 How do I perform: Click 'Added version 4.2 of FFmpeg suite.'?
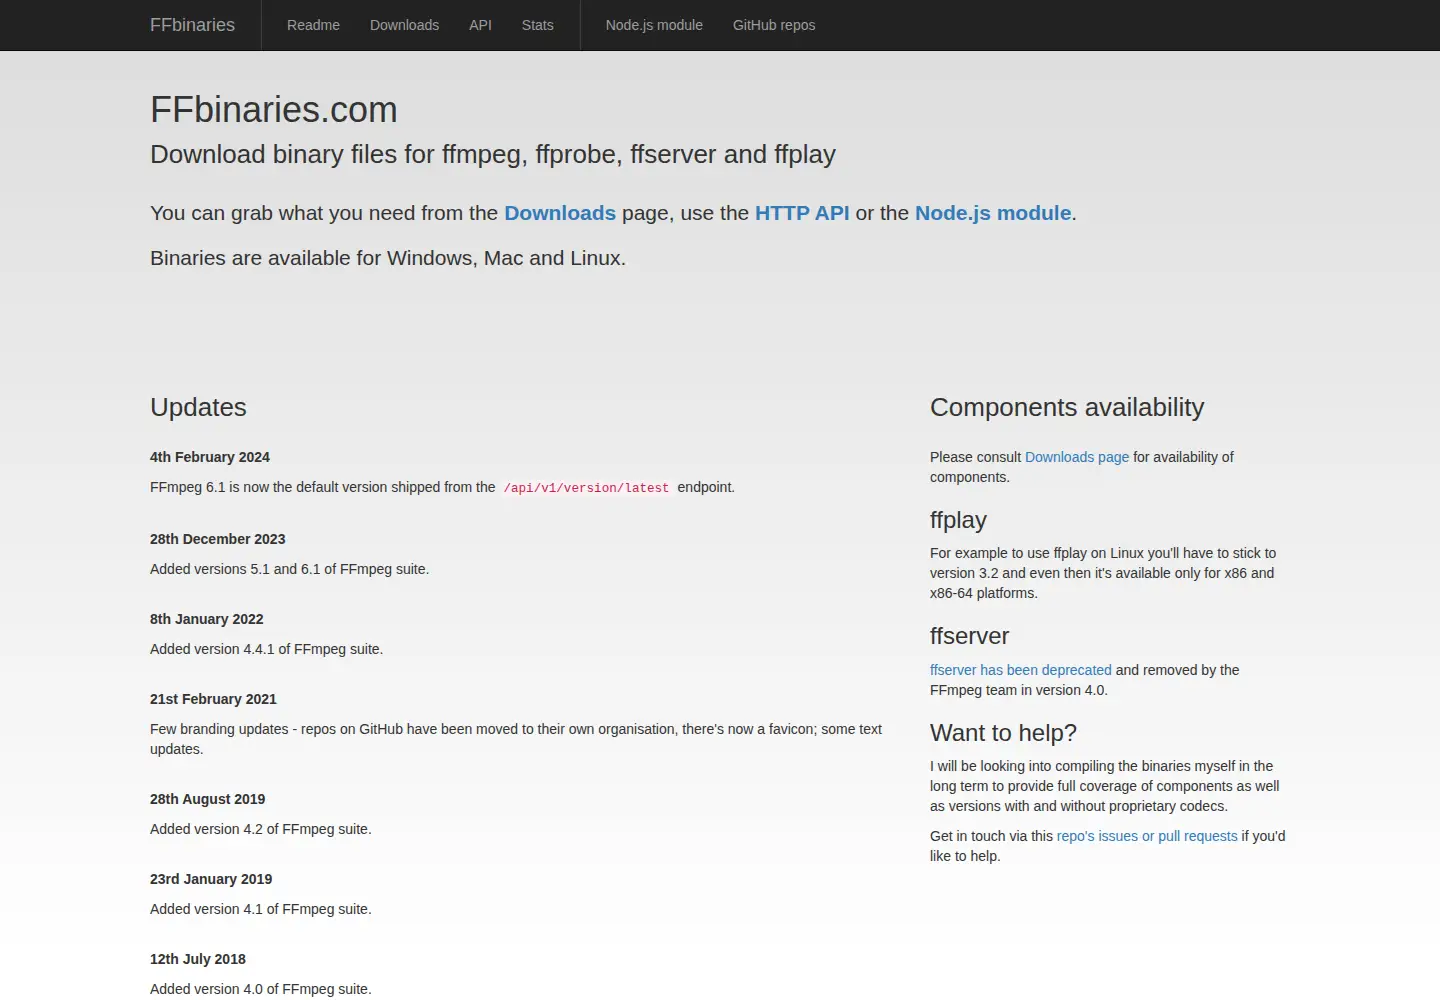click(x=261, y=829)
